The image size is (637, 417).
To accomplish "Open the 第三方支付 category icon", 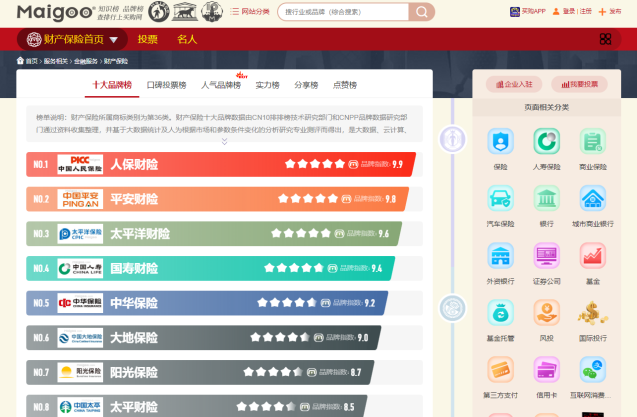I will (x=500, y=369).
